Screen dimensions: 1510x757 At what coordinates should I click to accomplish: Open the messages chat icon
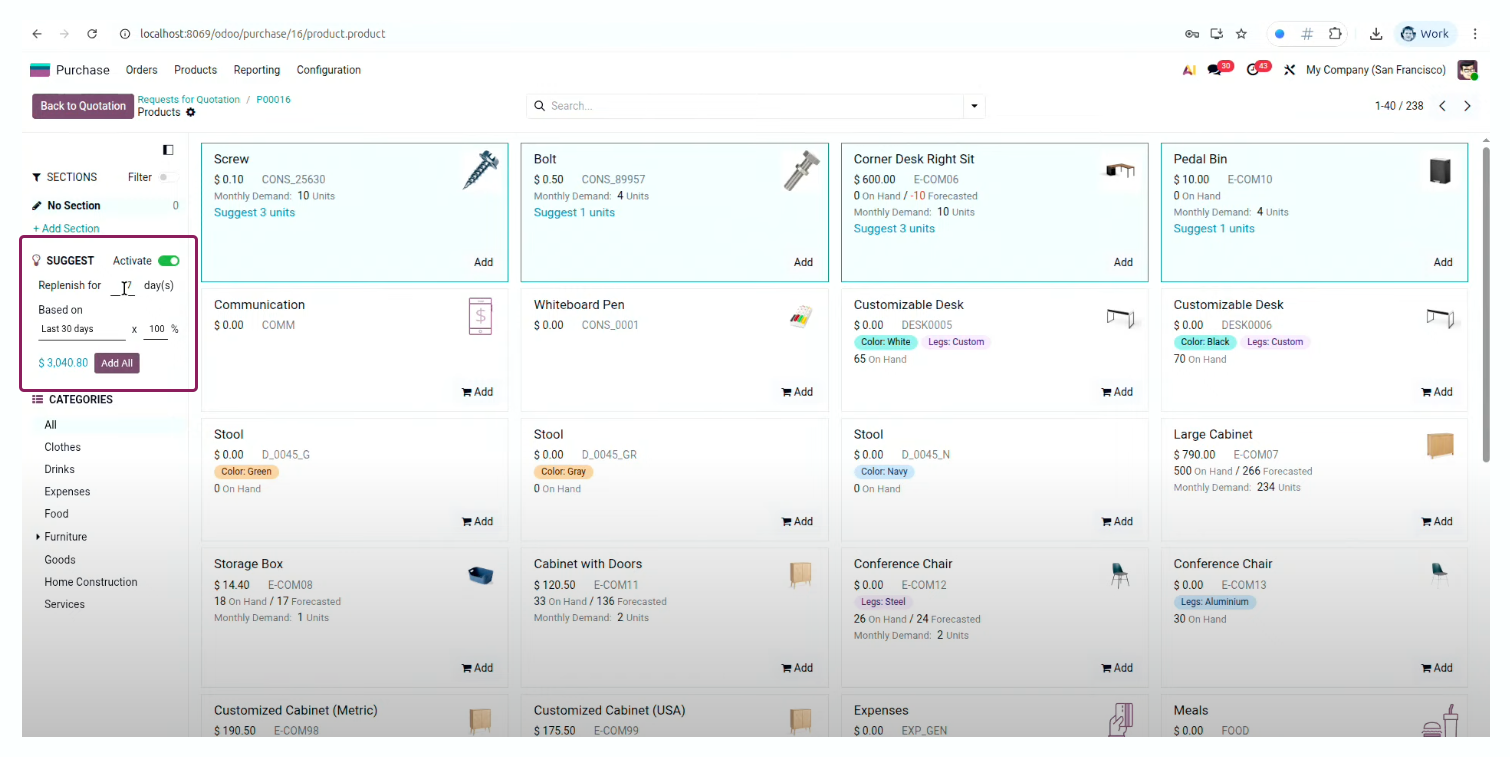[x=1215, y=70]
